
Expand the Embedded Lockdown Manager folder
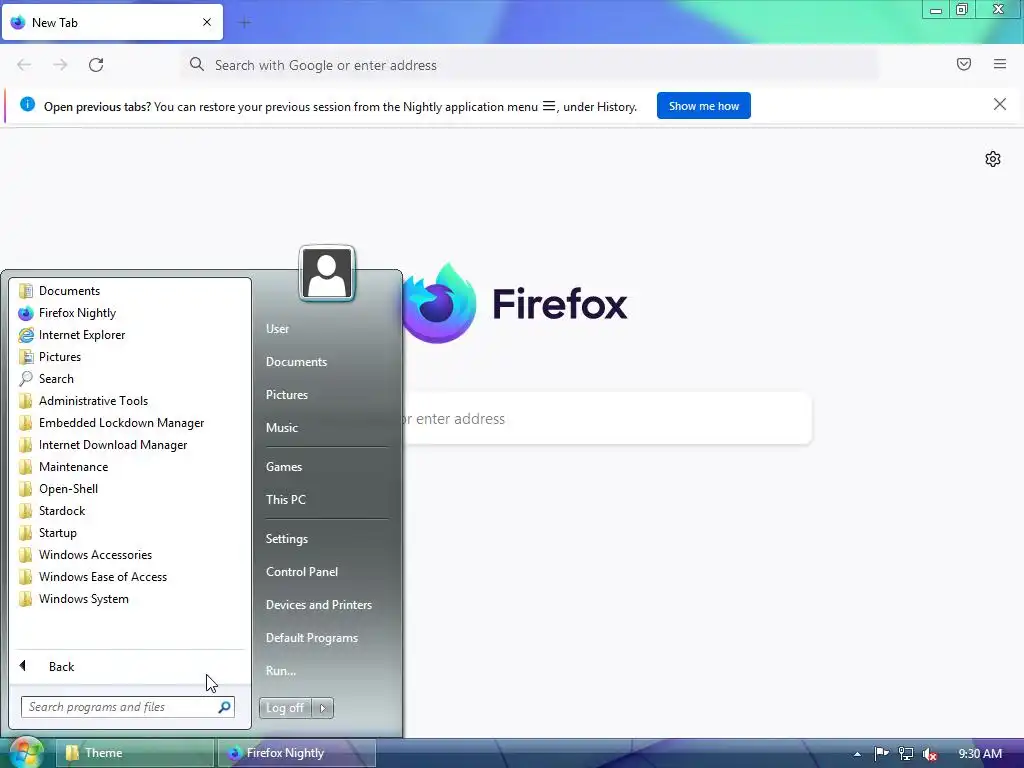pos(130,423)
